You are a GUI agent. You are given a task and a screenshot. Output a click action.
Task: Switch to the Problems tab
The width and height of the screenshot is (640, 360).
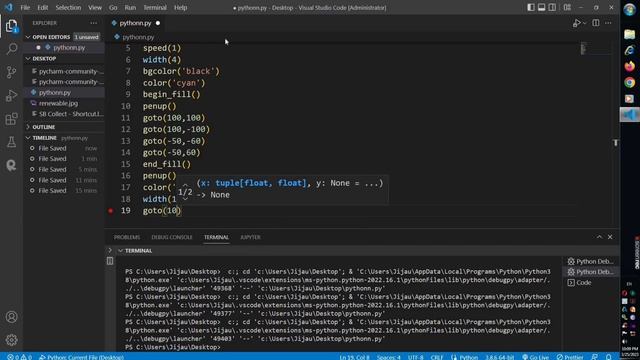[127, 237]
